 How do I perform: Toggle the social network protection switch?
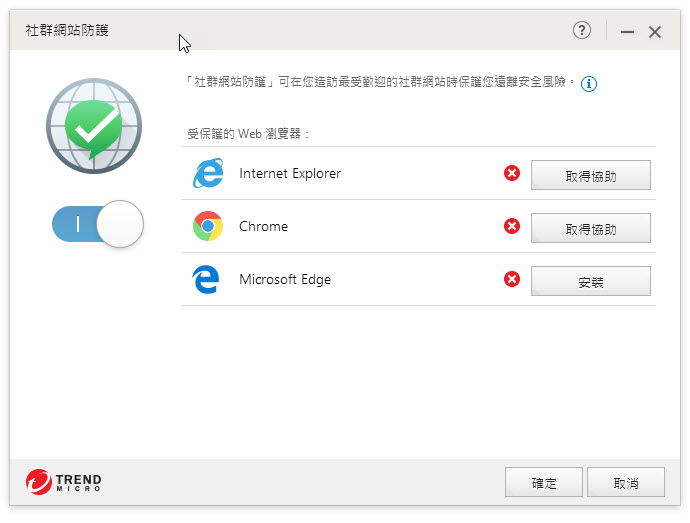pos(98,224)
